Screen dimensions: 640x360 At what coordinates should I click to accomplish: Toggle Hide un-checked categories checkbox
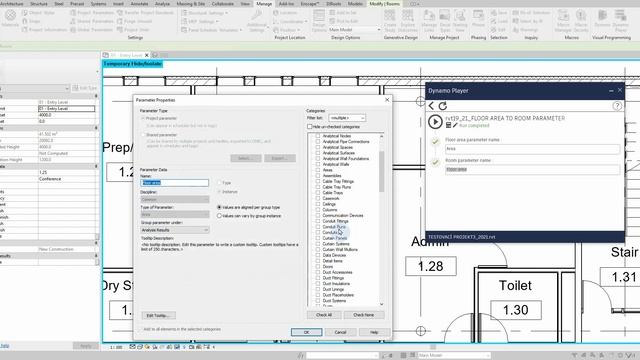(309, 127)
